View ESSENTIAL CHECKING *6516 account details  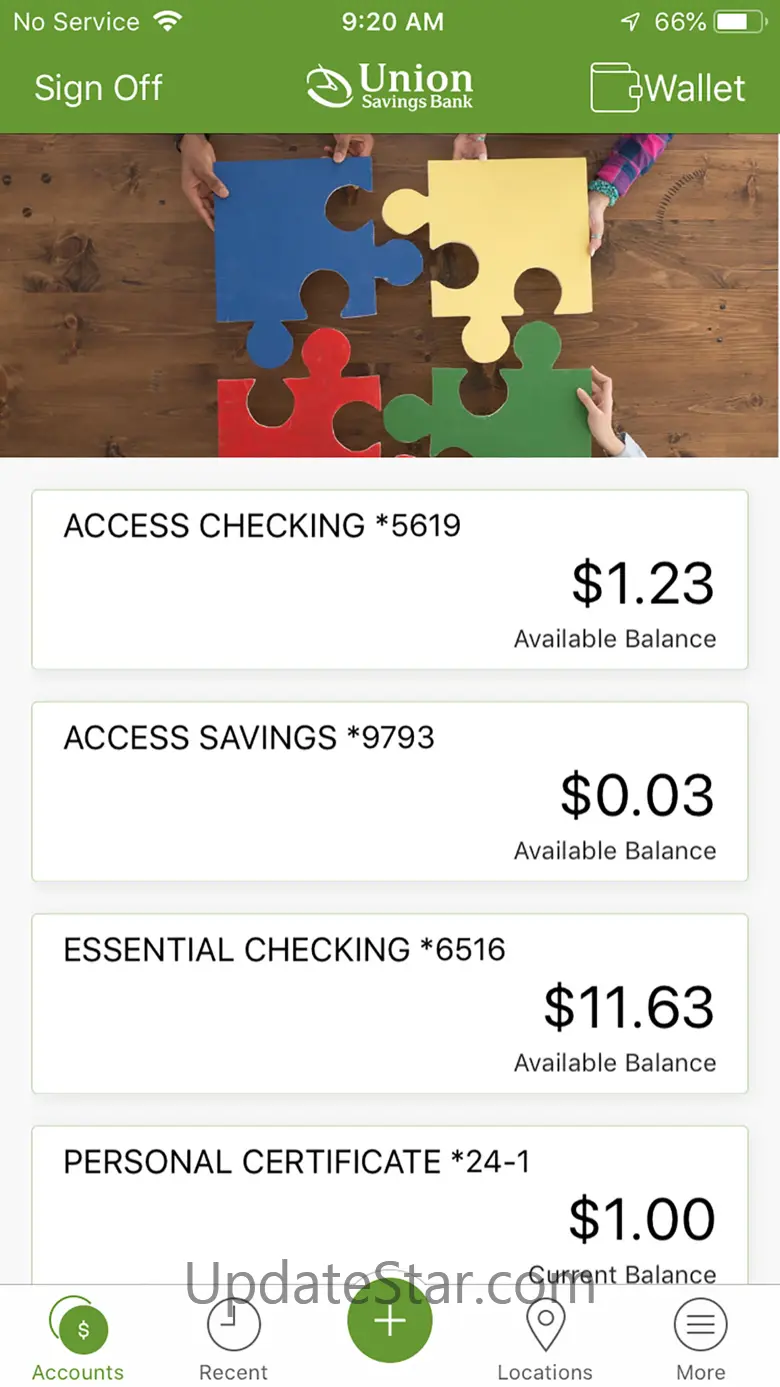(x=390, y=1004)
